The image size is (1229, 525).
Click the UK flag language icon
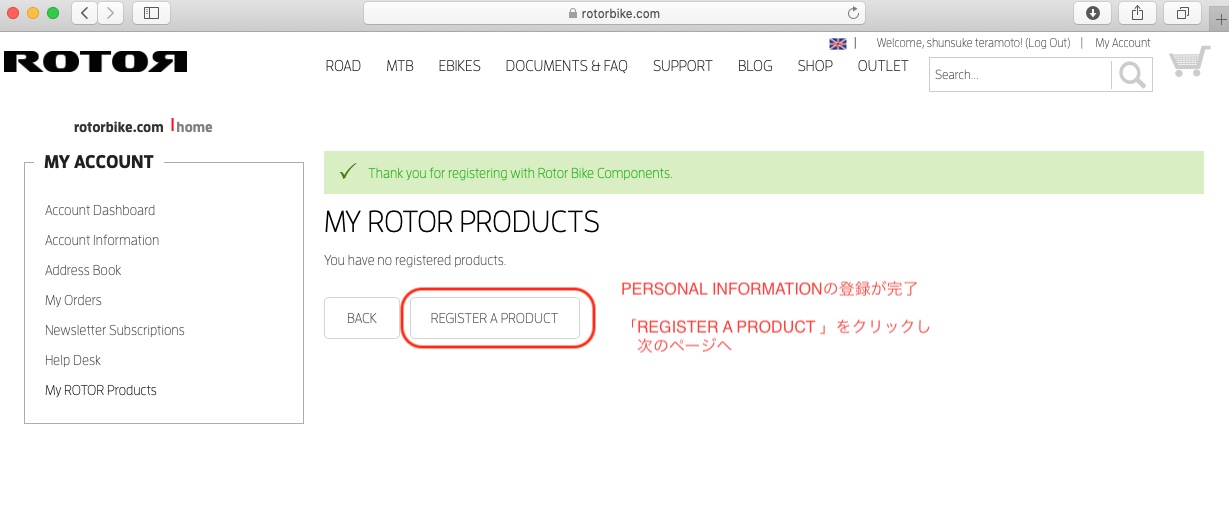coord(838,44)
